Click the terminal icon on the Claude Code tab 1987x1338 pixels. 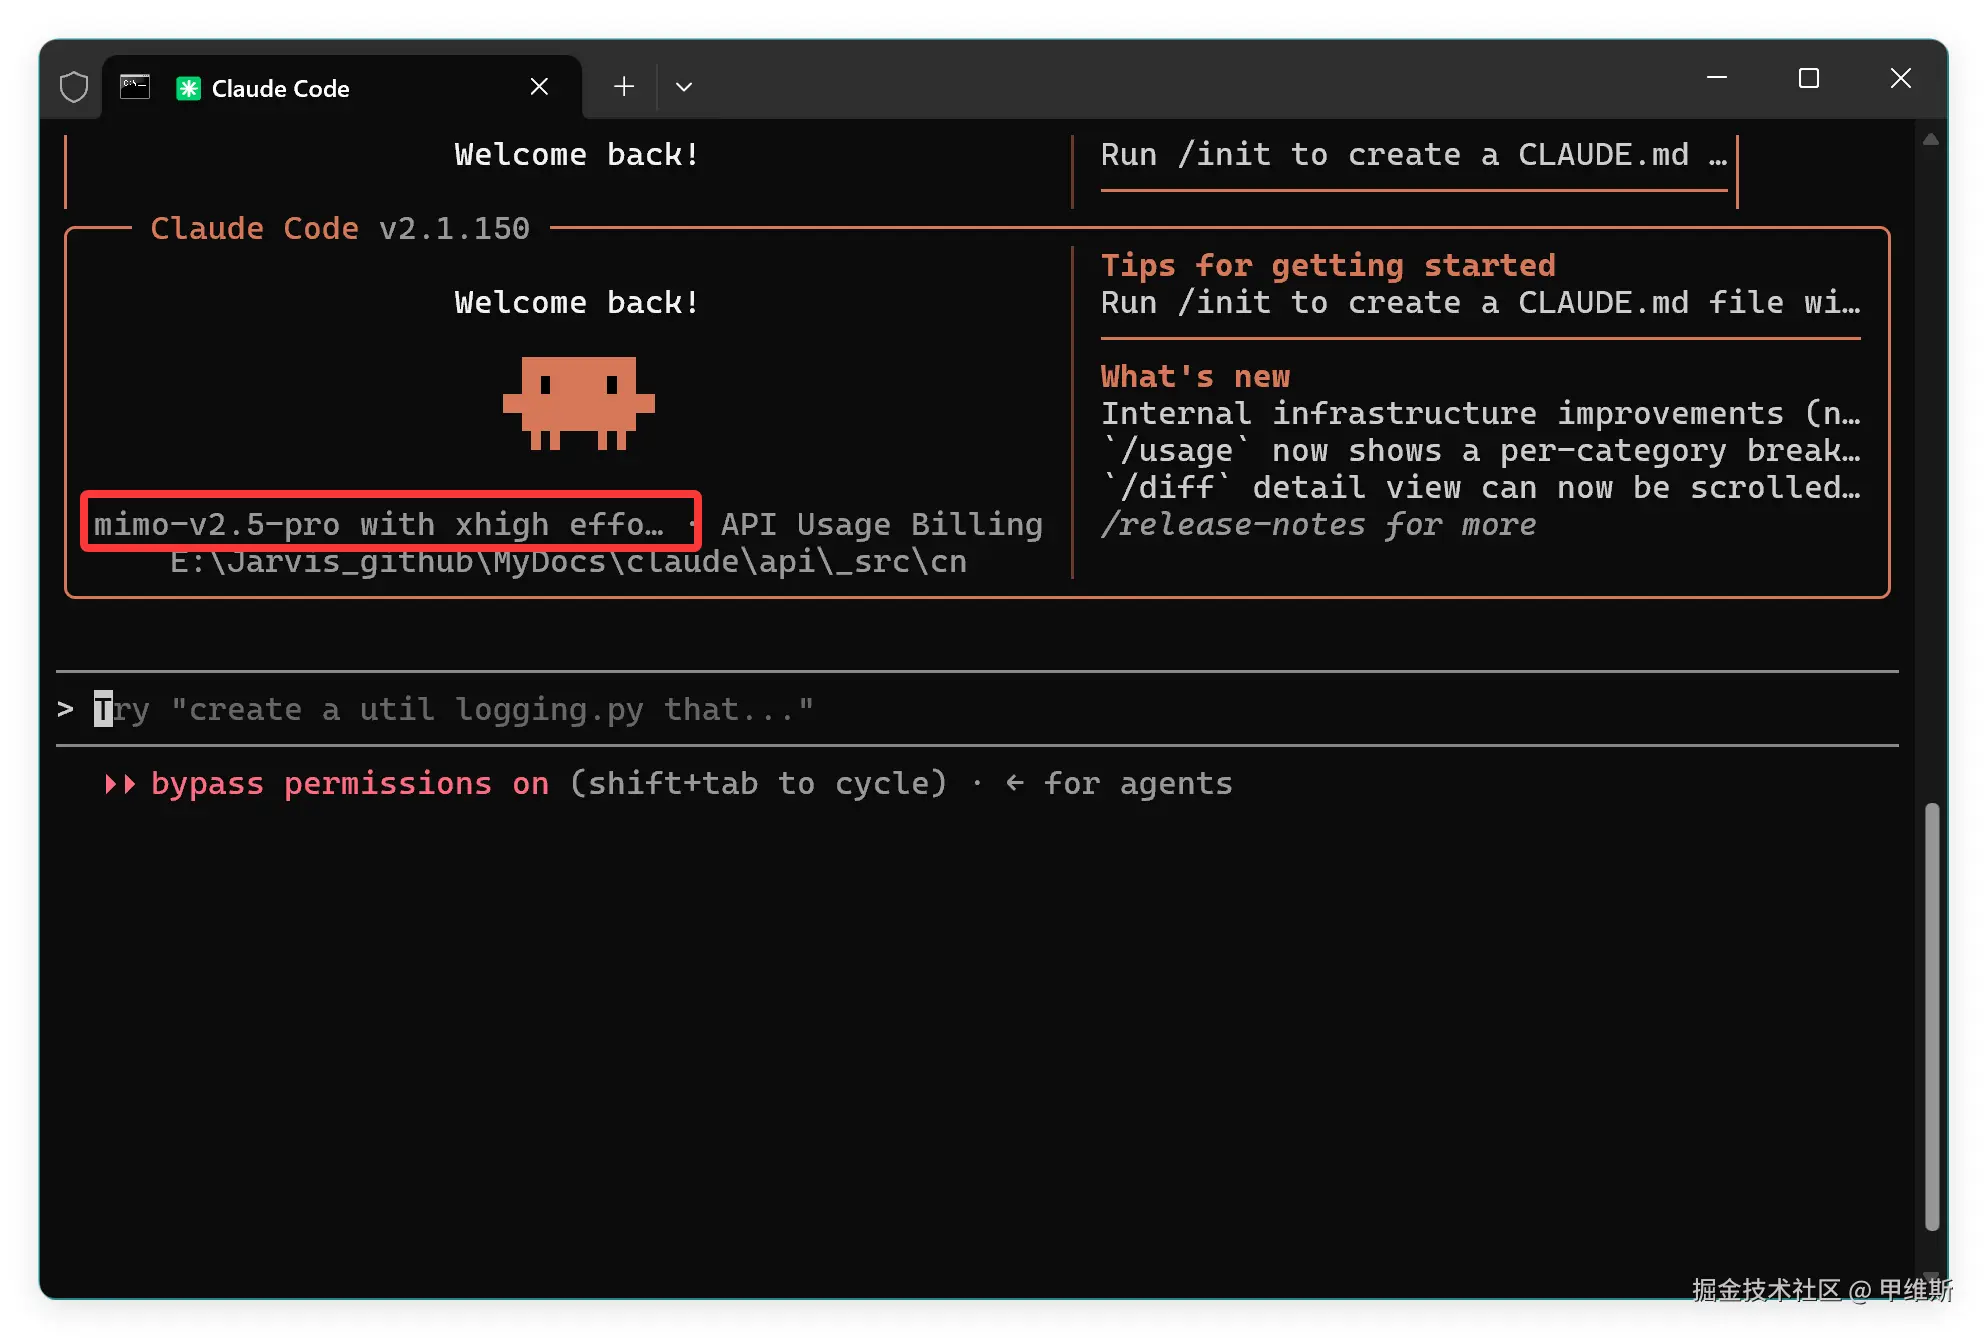135,87
